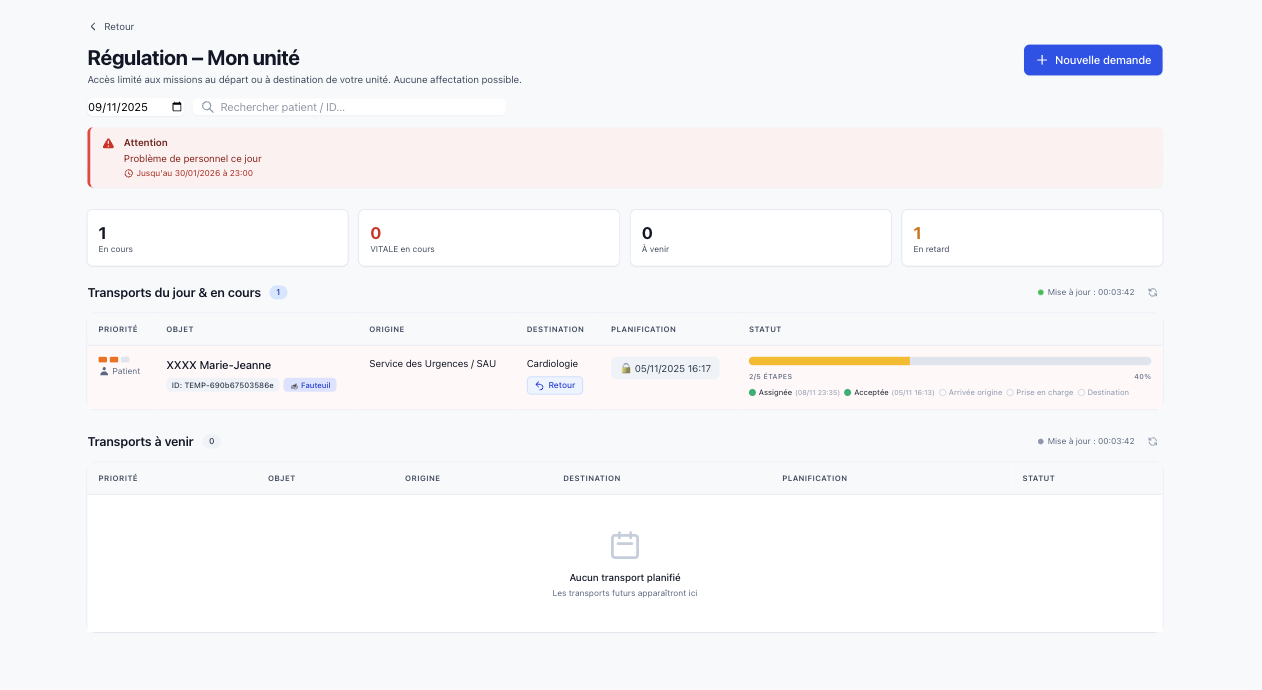
Task: Click the lock icon next to 05/11/2025 16:17
Action: click(626, 369)
